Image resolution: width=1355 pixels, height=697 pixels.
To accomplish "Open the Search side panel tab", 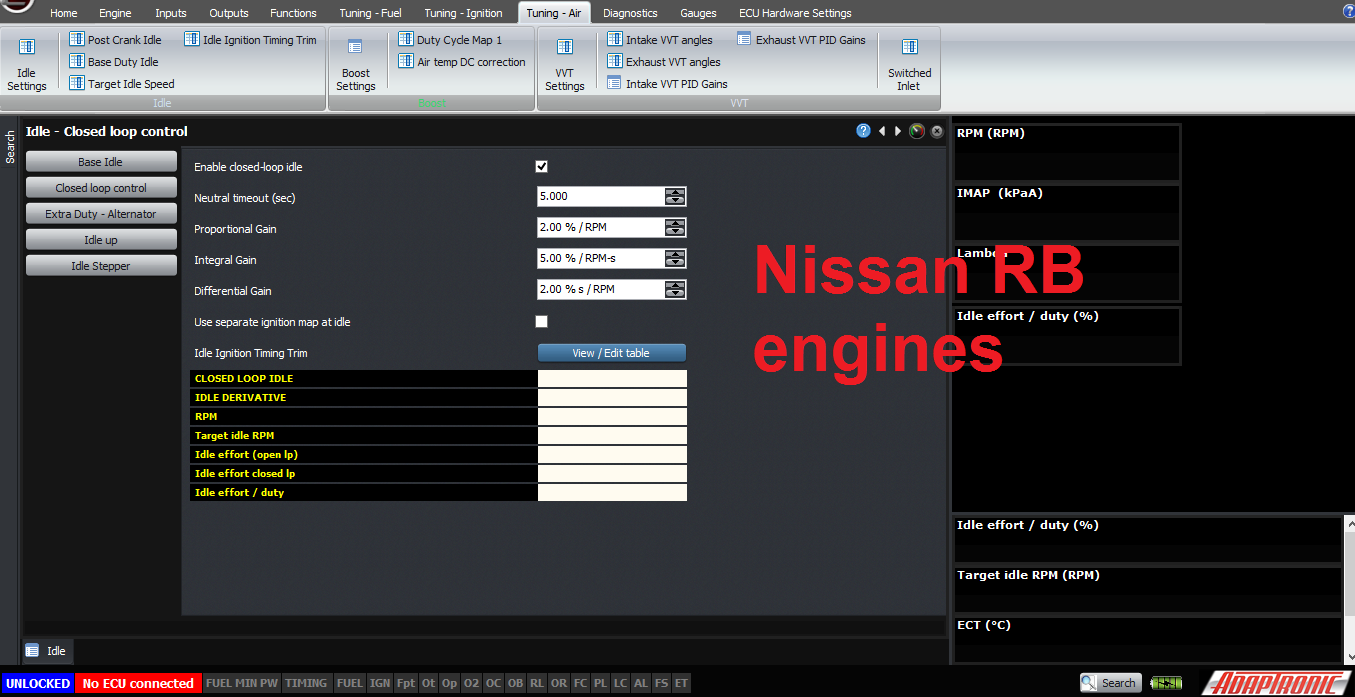I will click(10, 147).
